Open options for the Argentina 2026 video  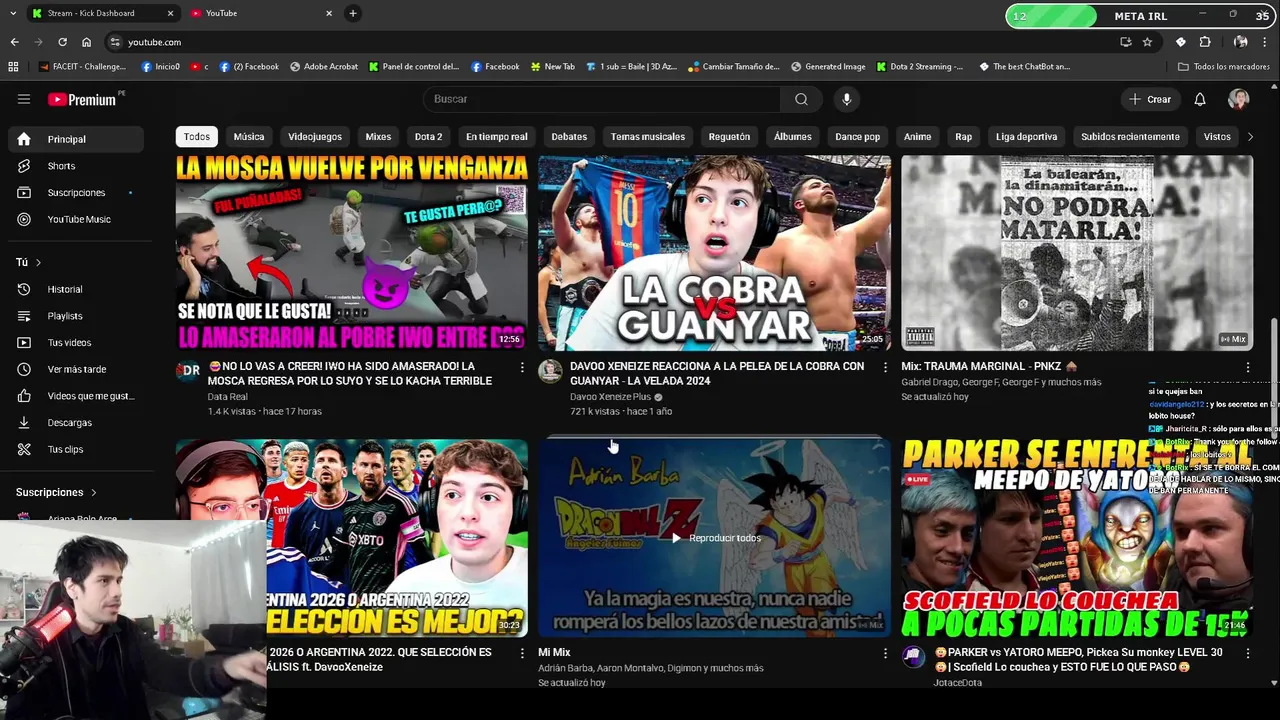pyautogui.click(x=521, y=653)
